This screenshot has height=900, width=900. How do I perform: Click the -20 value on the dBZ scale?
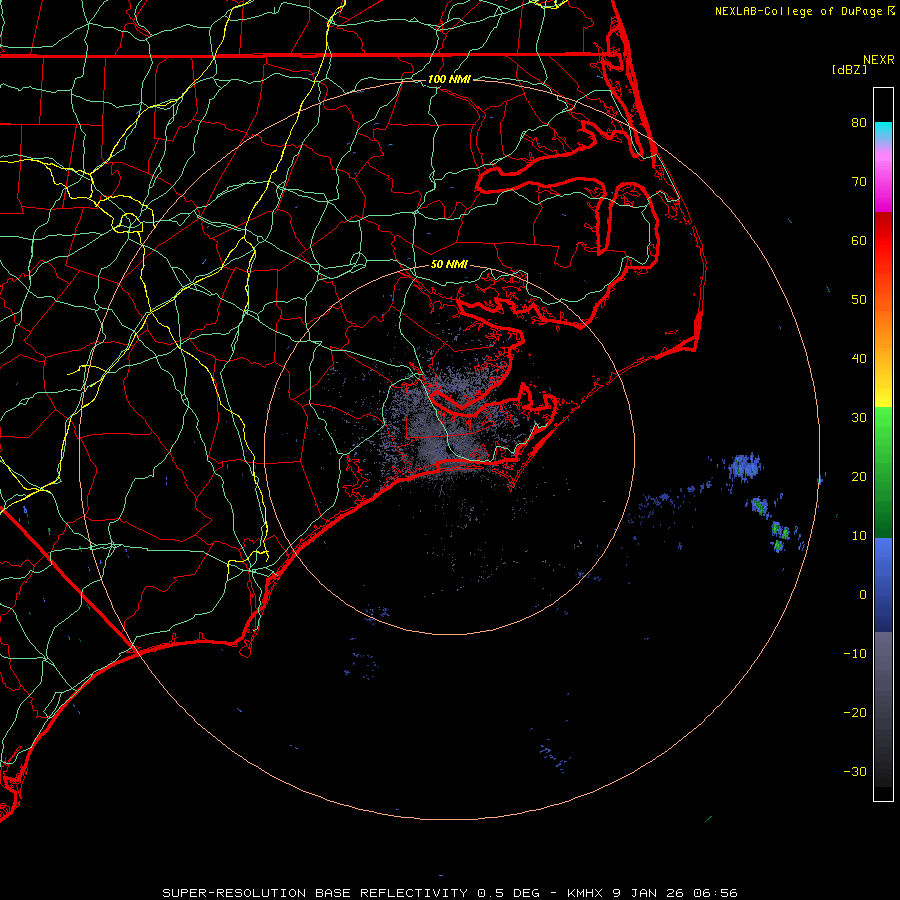[855, 713]
